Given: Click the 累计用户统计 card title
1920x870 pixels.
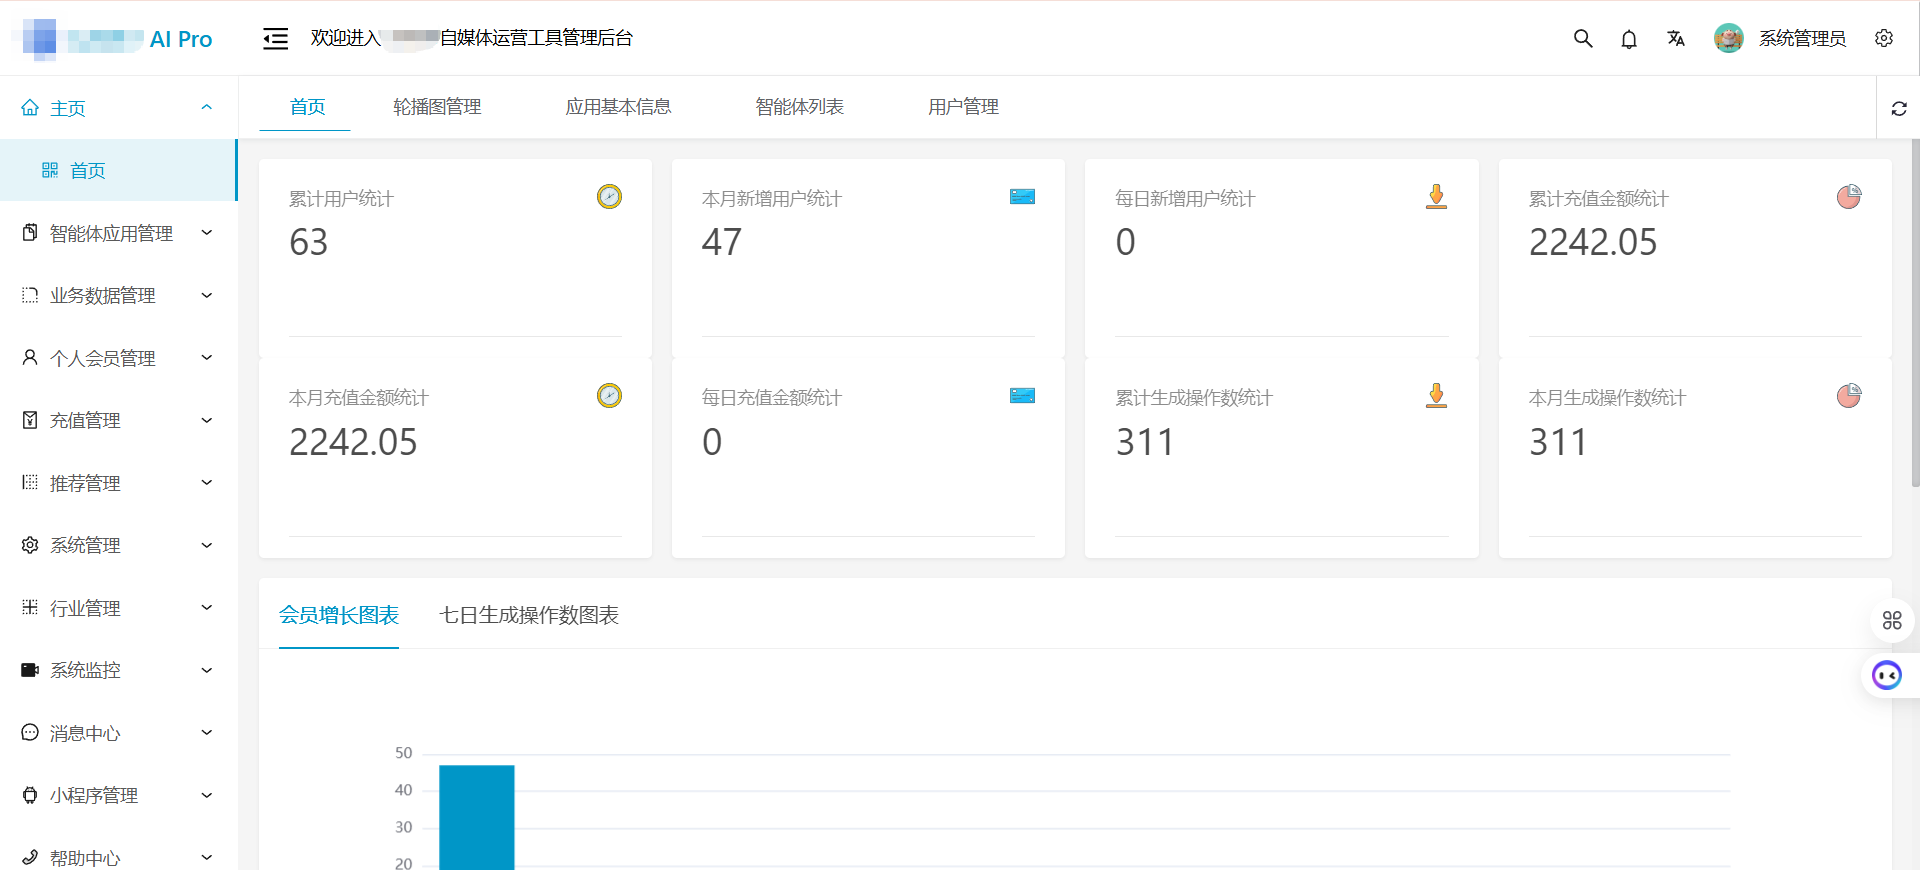Looking at the screenshot, I should click(x=341, y=199).
